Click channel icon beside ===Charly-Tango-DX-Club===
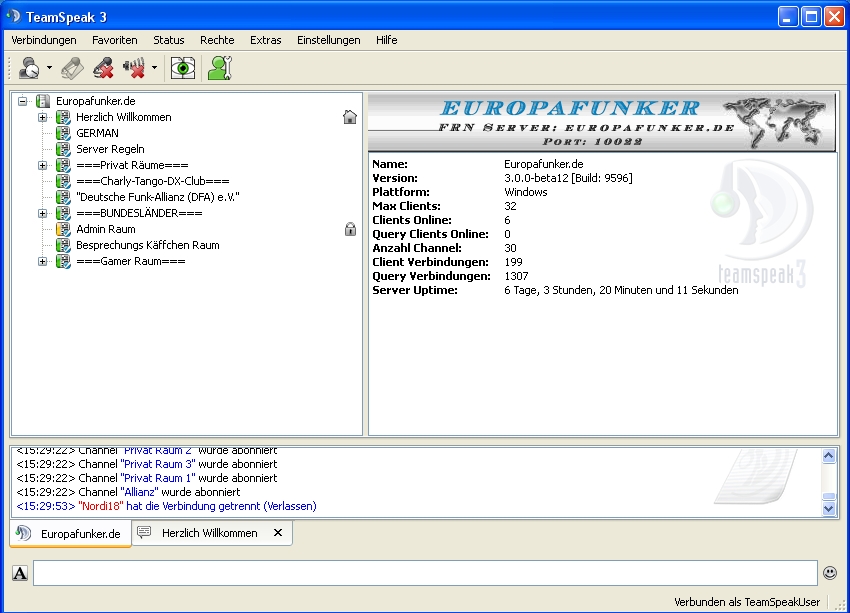The height and width of the screenshot is (613, 850). 63,181
